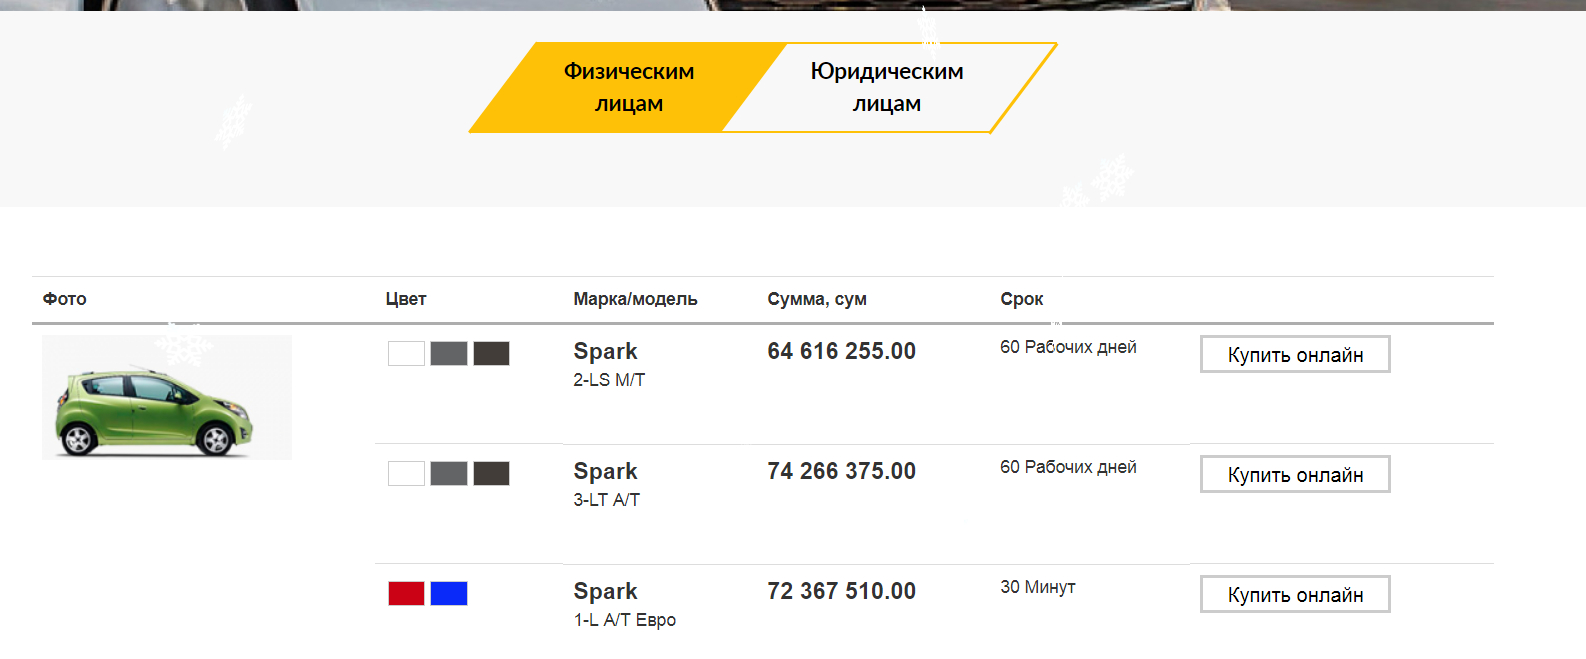Switch to the Физическим лицам tab
1586x659 pixels.
[627, 87]
